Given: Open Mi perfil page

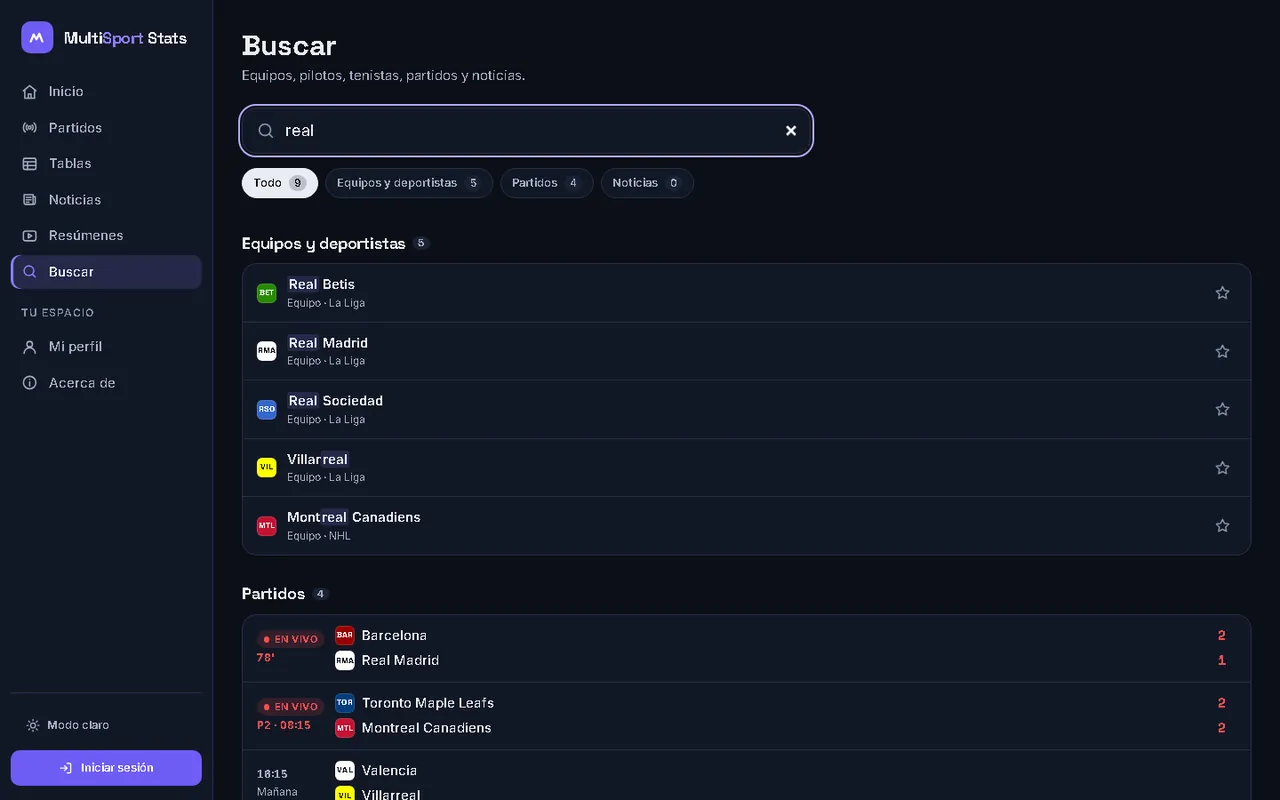Looking at the screenshot, I should [x=106, y=347].
